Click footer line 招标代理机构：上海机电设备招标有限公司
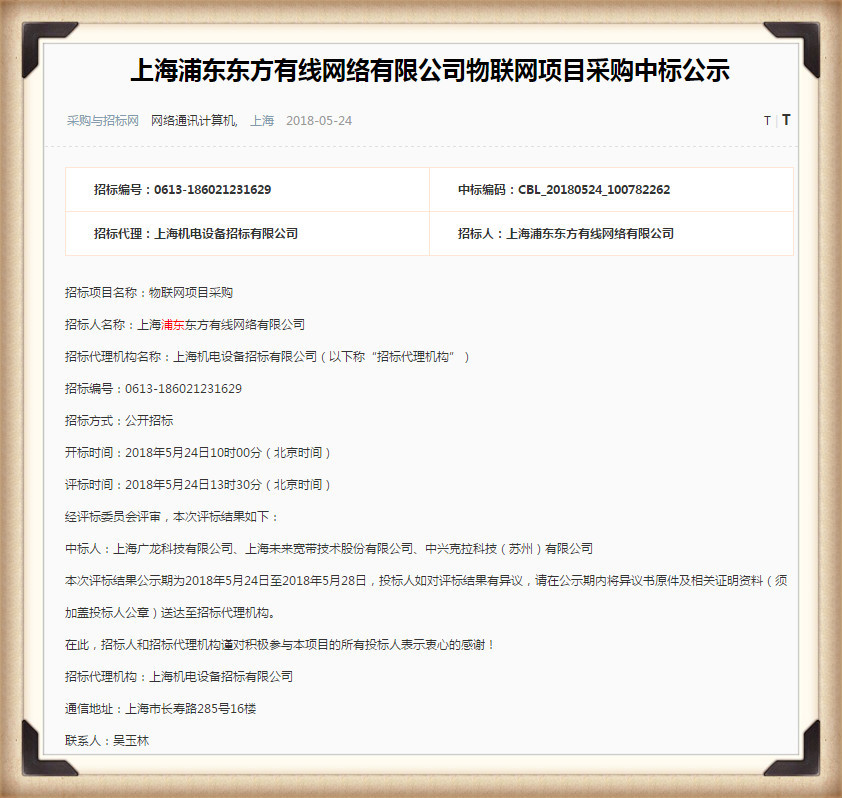The width and height of the screenshot is (842, 798). (x=179, y=677)
